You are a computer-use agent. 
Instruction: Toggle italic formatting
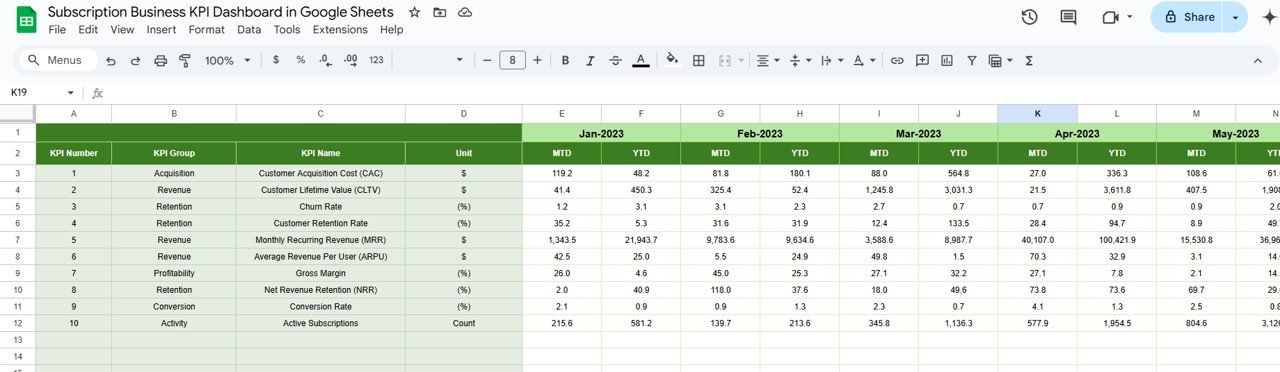point(590,61)
